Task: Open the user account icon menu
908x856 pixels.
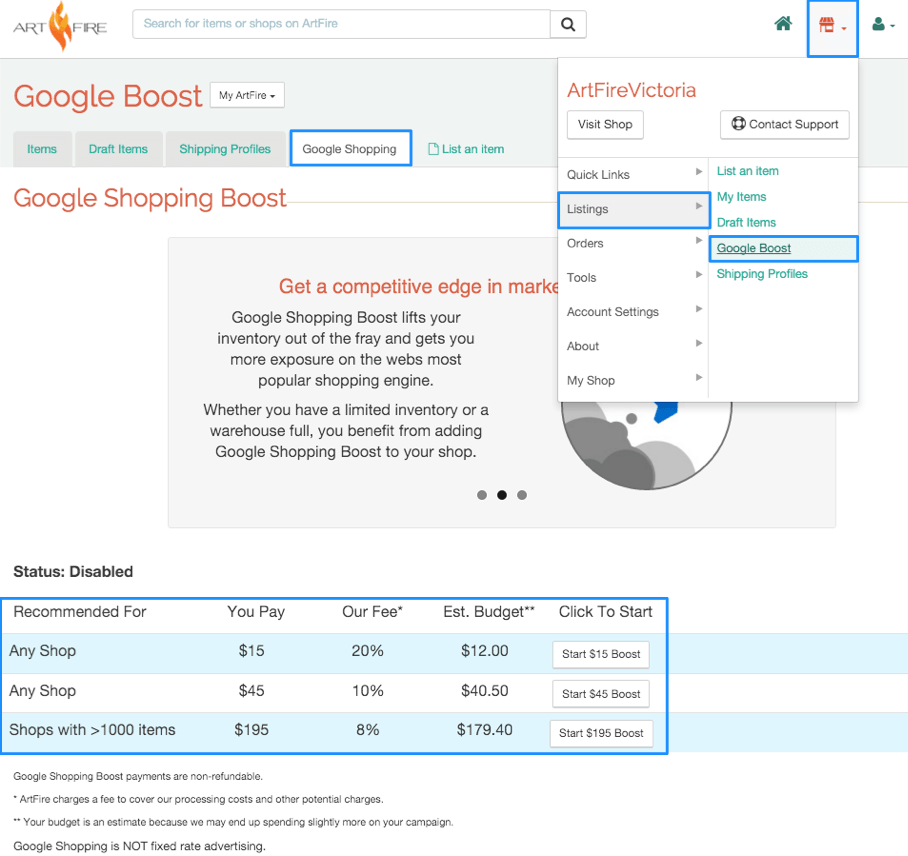Action: pyautogui.click(x=883, y=24)
